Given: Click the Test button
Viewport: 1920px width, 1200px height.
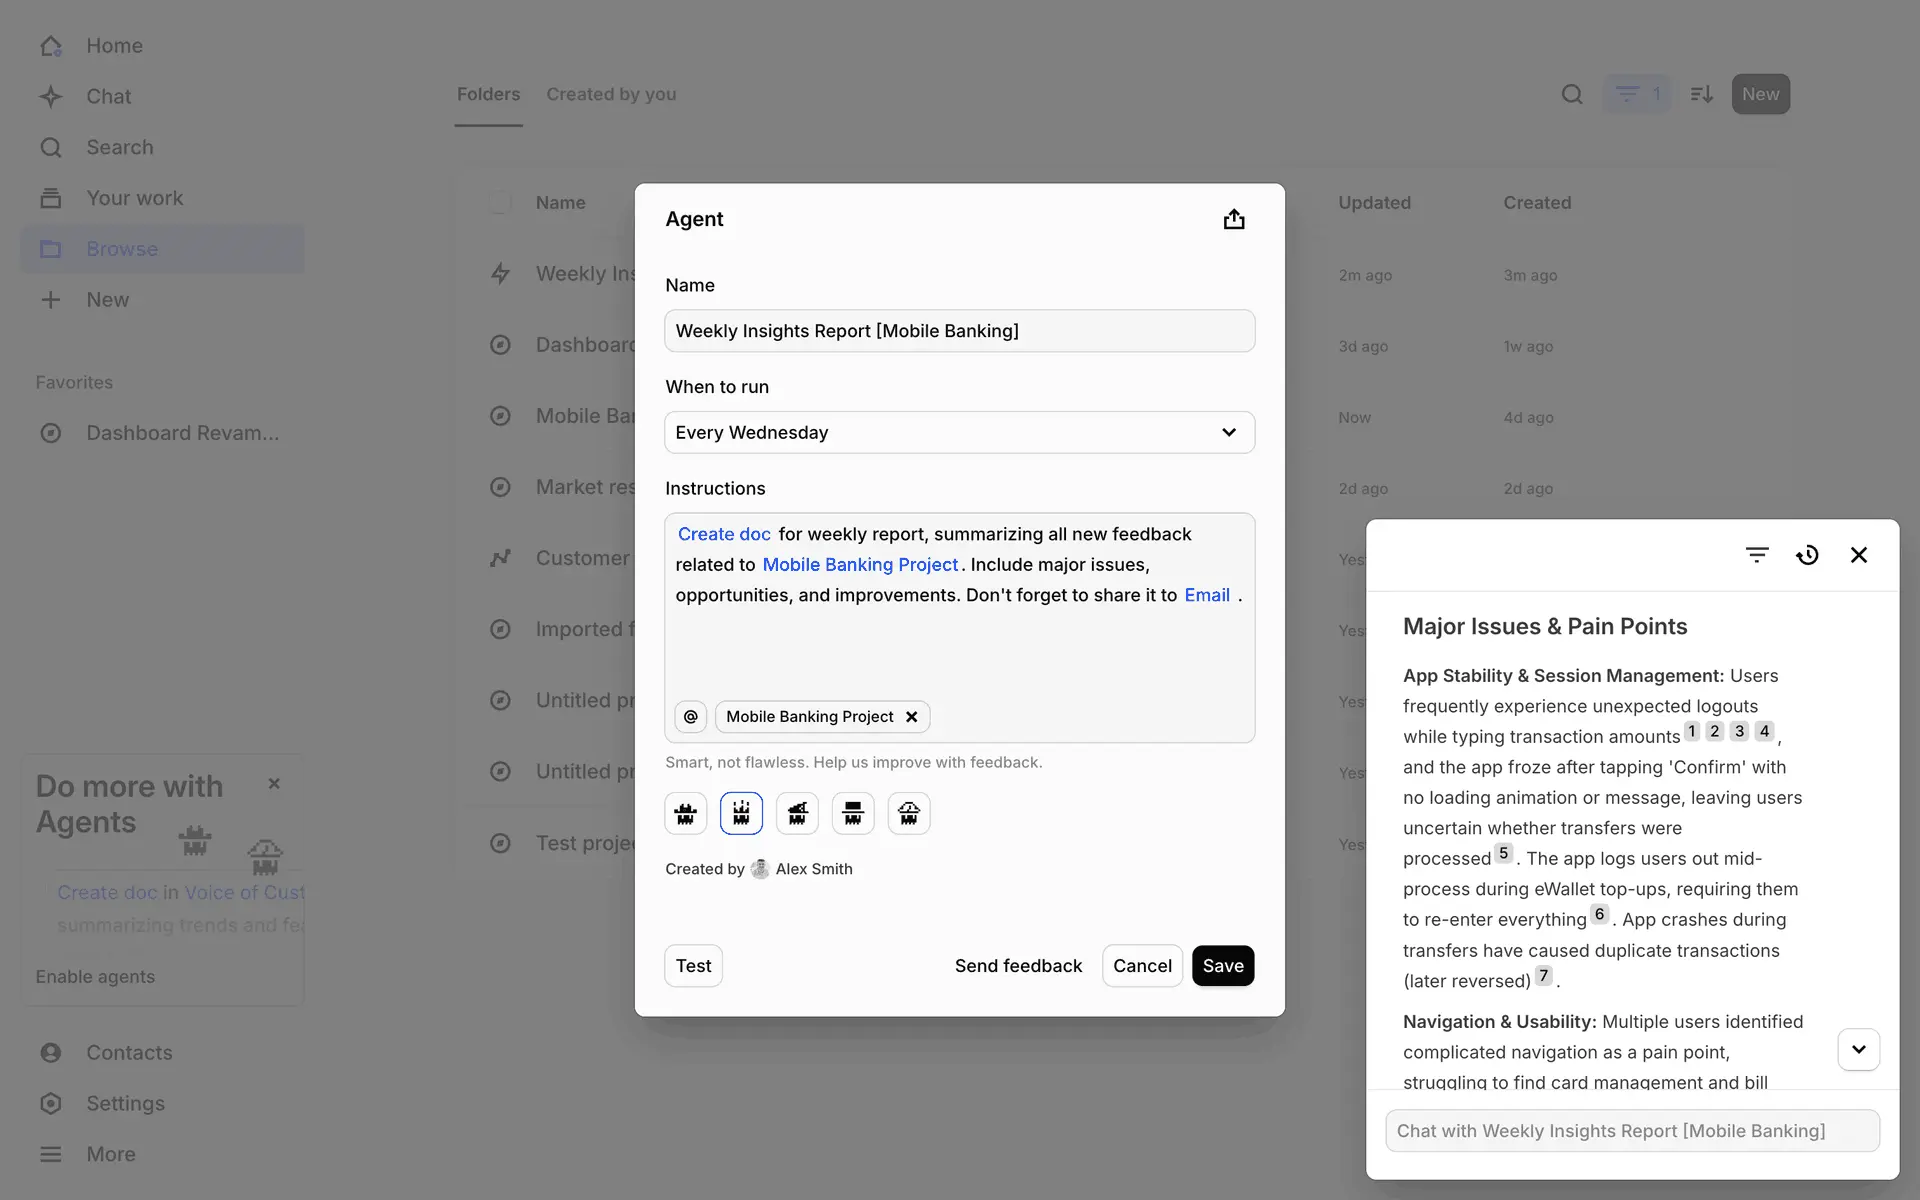Looking at the screenshot, I should [693, 965].
